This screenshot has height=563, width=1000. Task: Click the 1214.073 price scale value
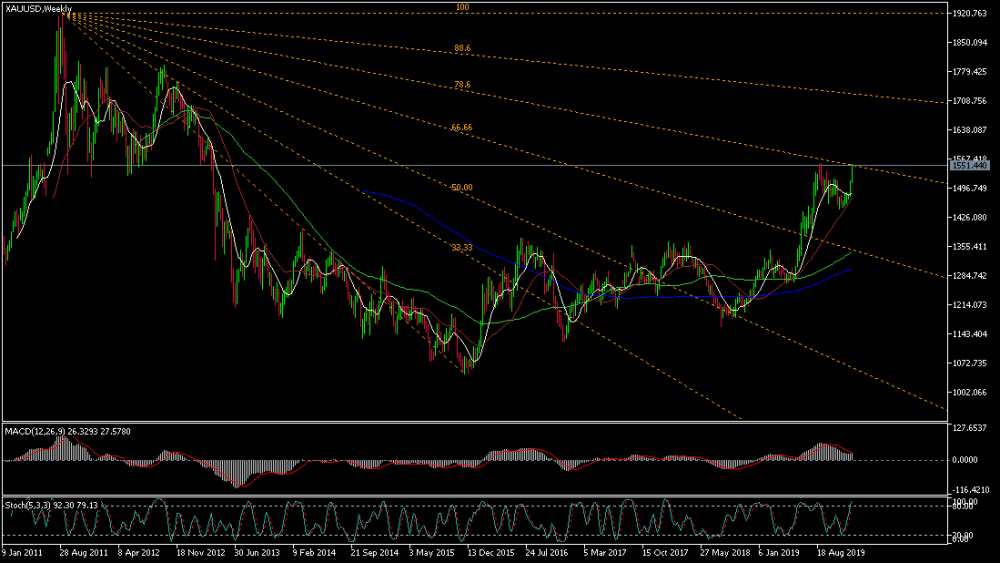pos(969,305)
